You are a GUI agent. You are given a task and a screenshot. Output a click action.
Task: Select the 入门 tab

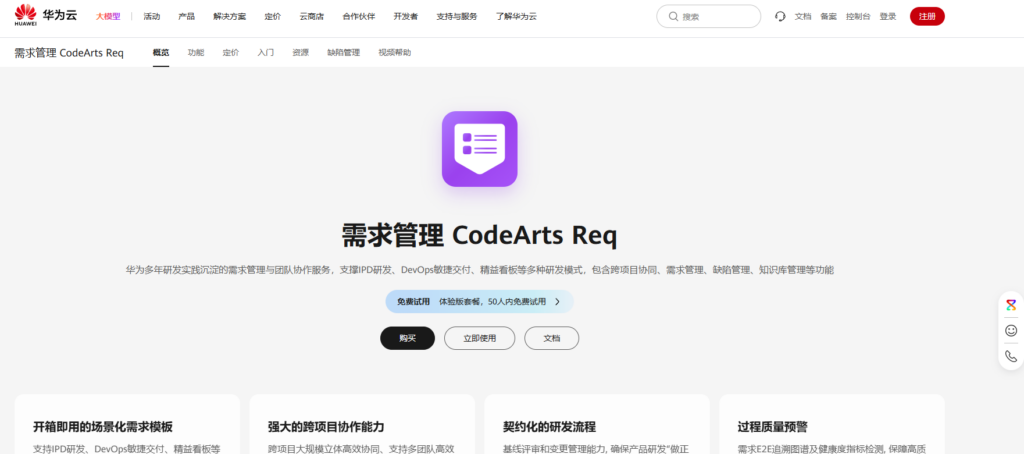pos(266,52)
